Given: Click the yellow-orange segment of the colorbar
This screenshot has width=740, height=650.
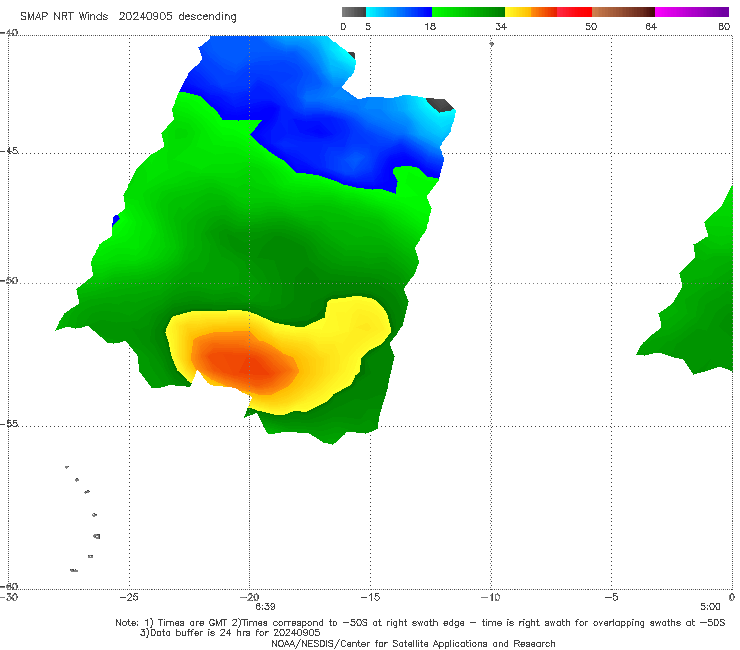Looking at the screenshot, I should coord(531,12).
